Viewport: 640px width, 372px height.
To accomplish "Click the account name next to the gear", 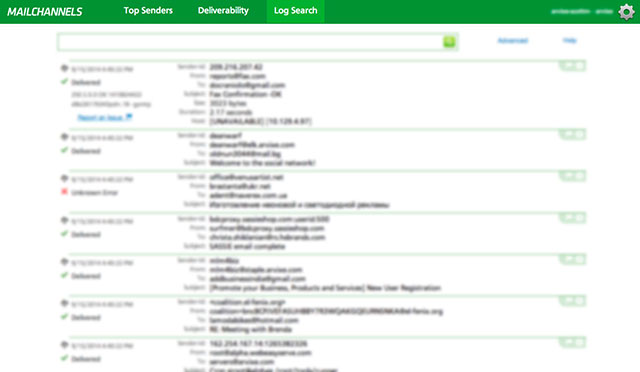I will 582,11.
